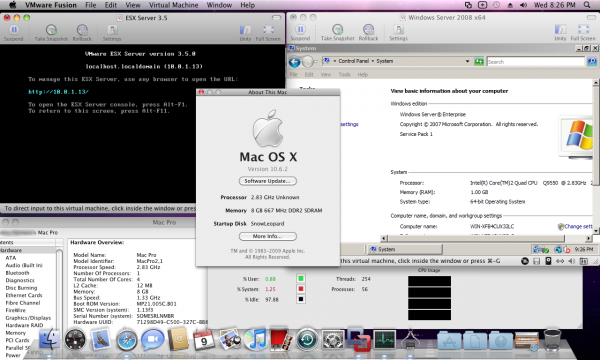Open the VMware Fusion application menu
This screenshot has height=360, width=600.
51,5
